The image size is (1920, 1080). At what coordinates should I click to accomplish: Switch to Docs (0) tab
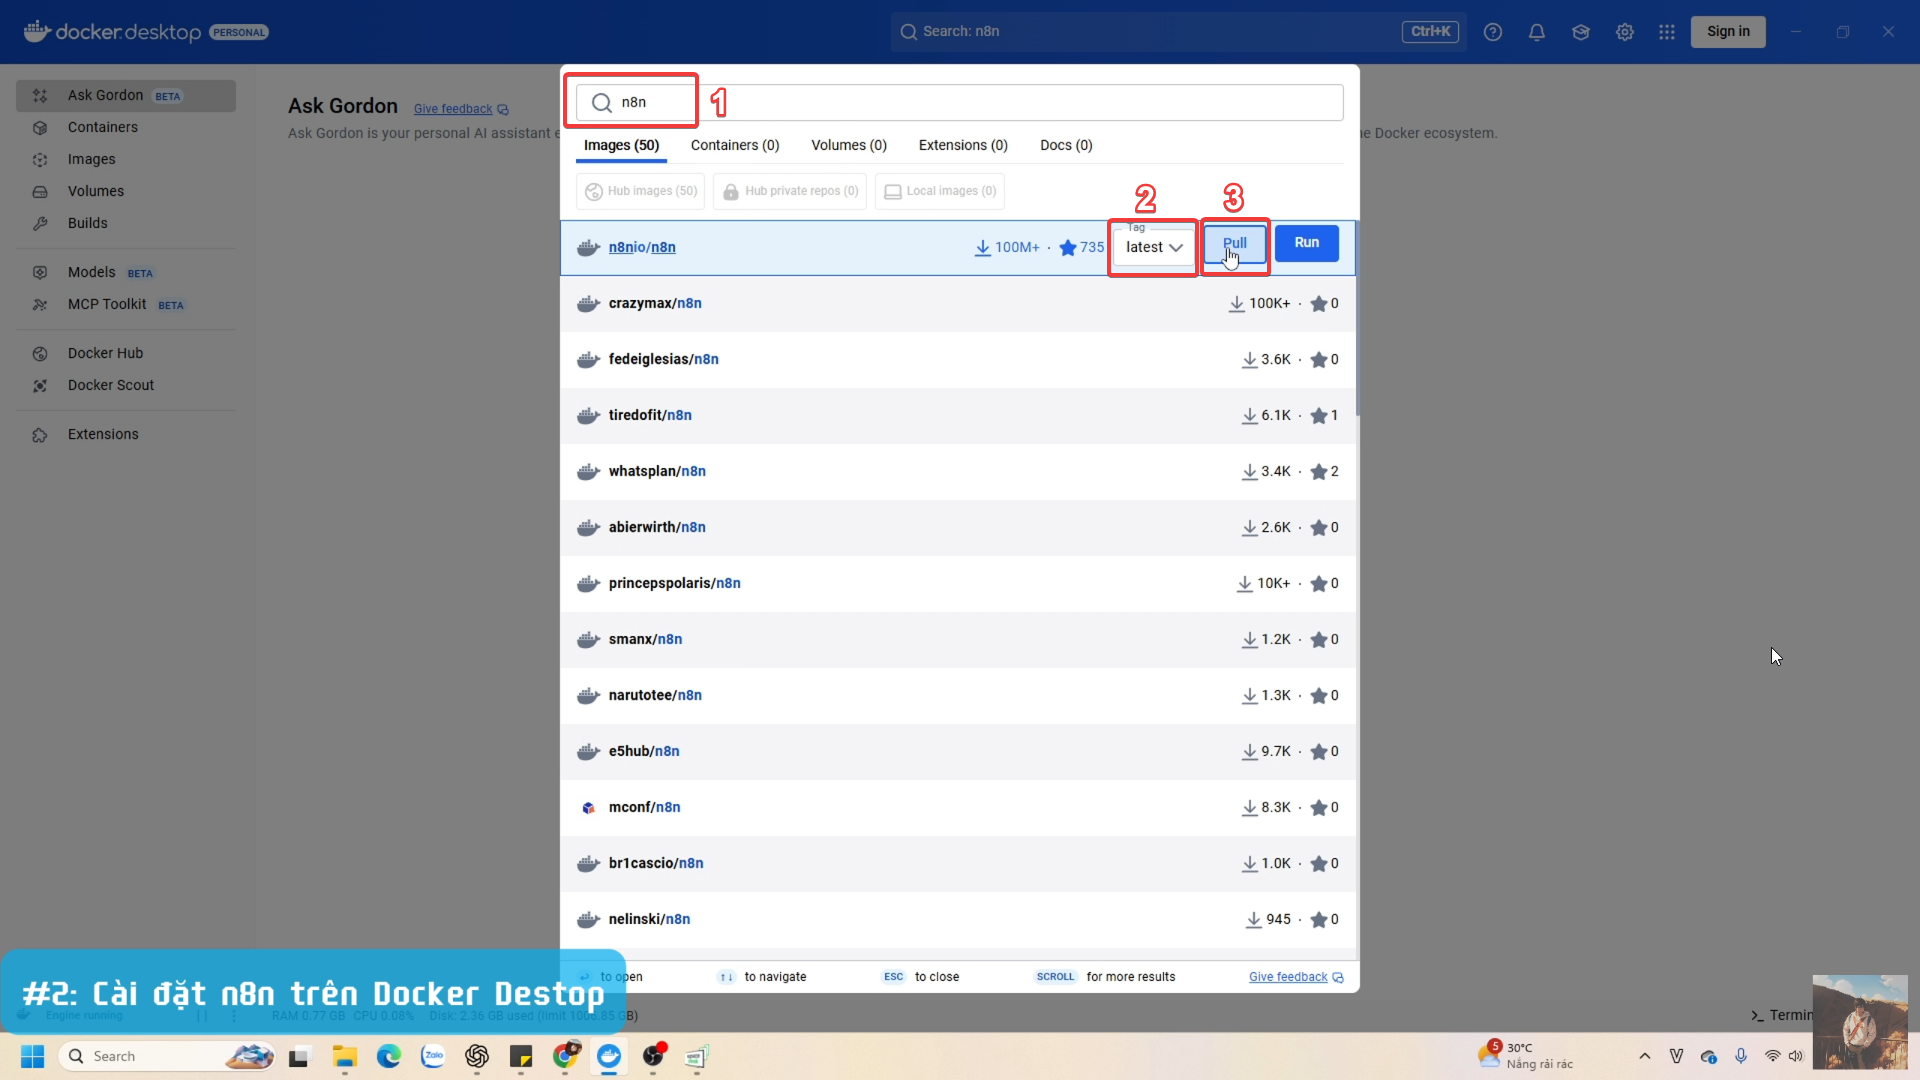(1066, 145)
